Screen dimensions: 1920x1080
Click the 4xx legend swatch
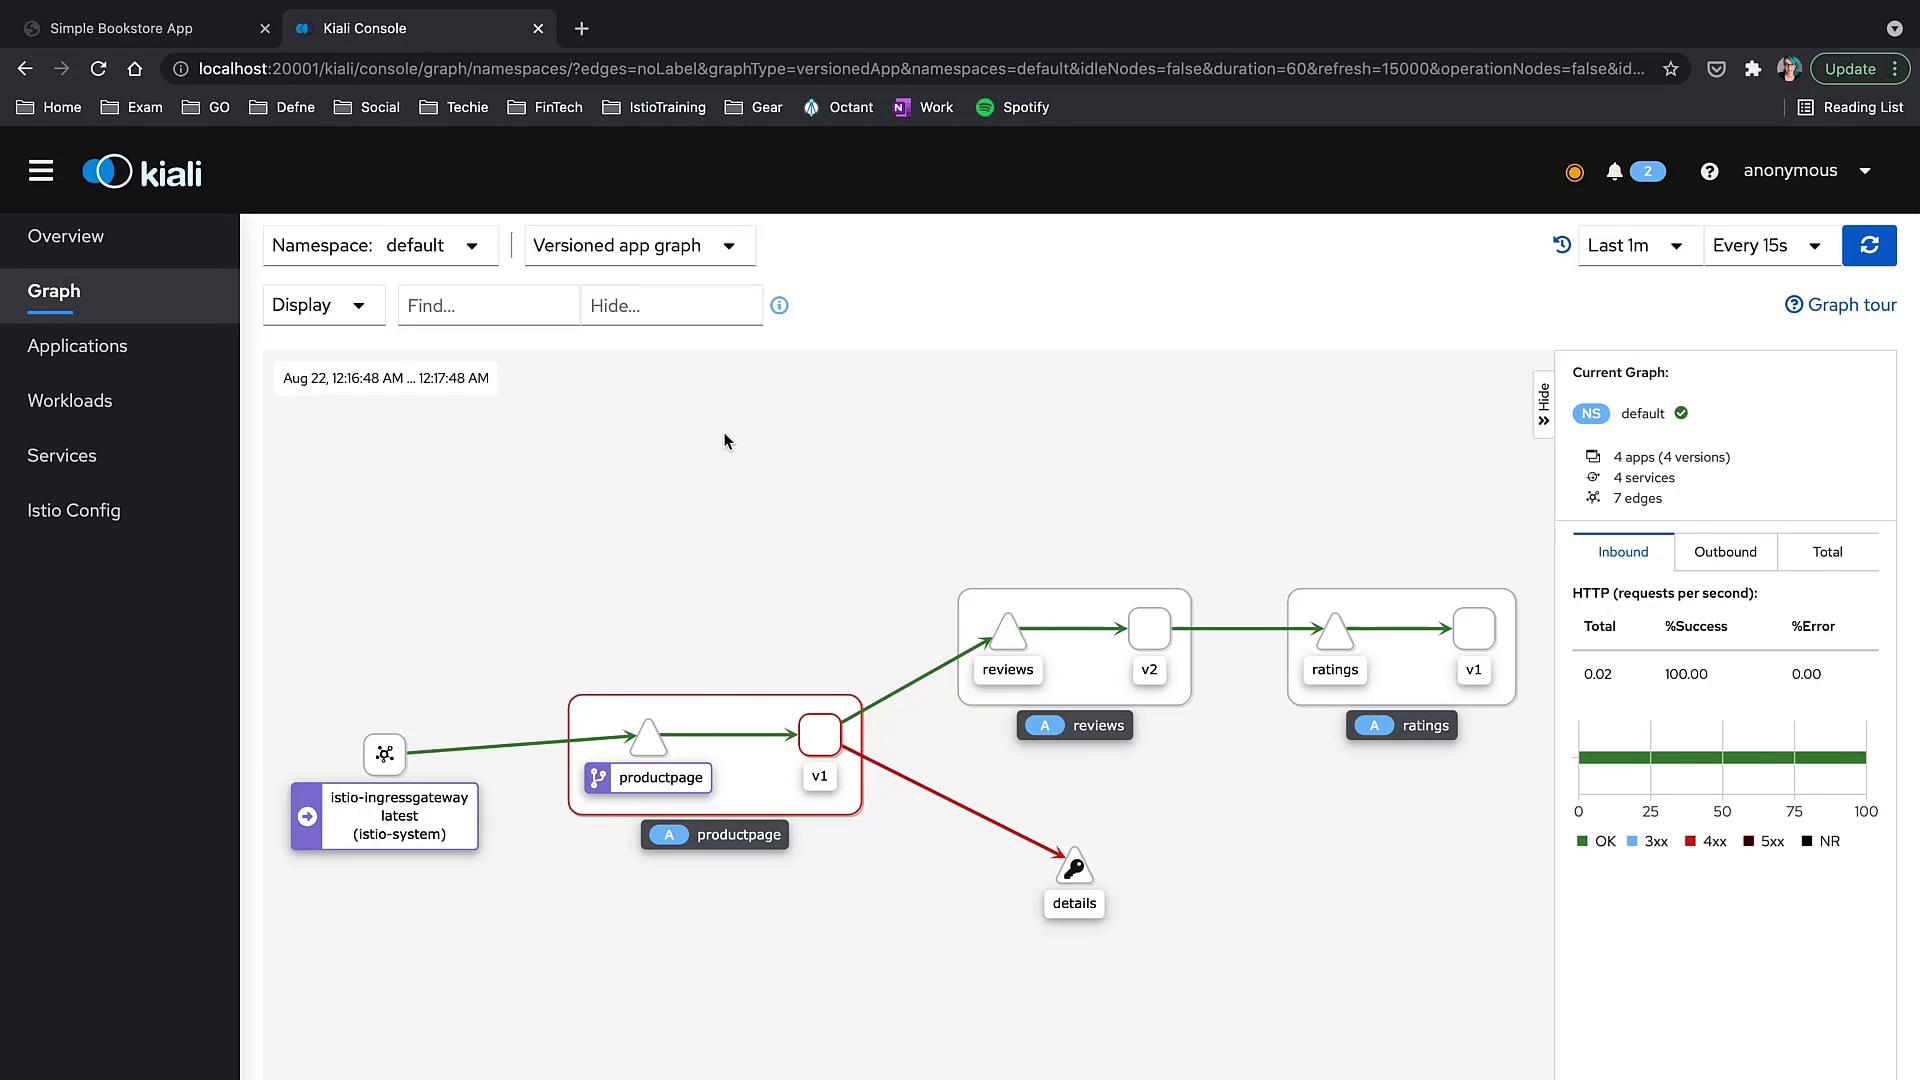tap(1690, 841)
